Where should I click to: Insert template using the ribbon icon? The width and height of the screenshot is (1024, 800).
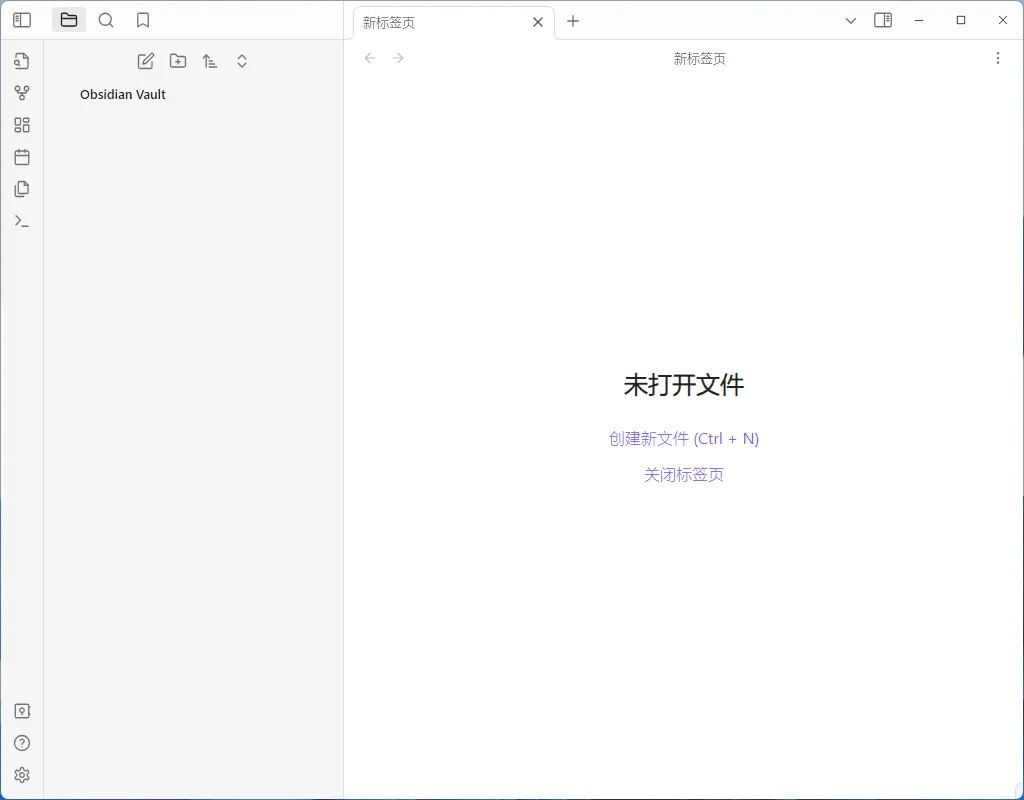click(x=22, y=189)
